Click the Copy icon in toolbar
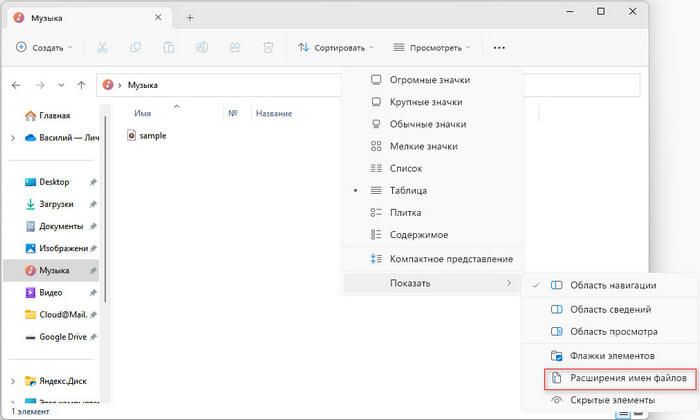Viewport: 700px width, 420px height. 135,47
